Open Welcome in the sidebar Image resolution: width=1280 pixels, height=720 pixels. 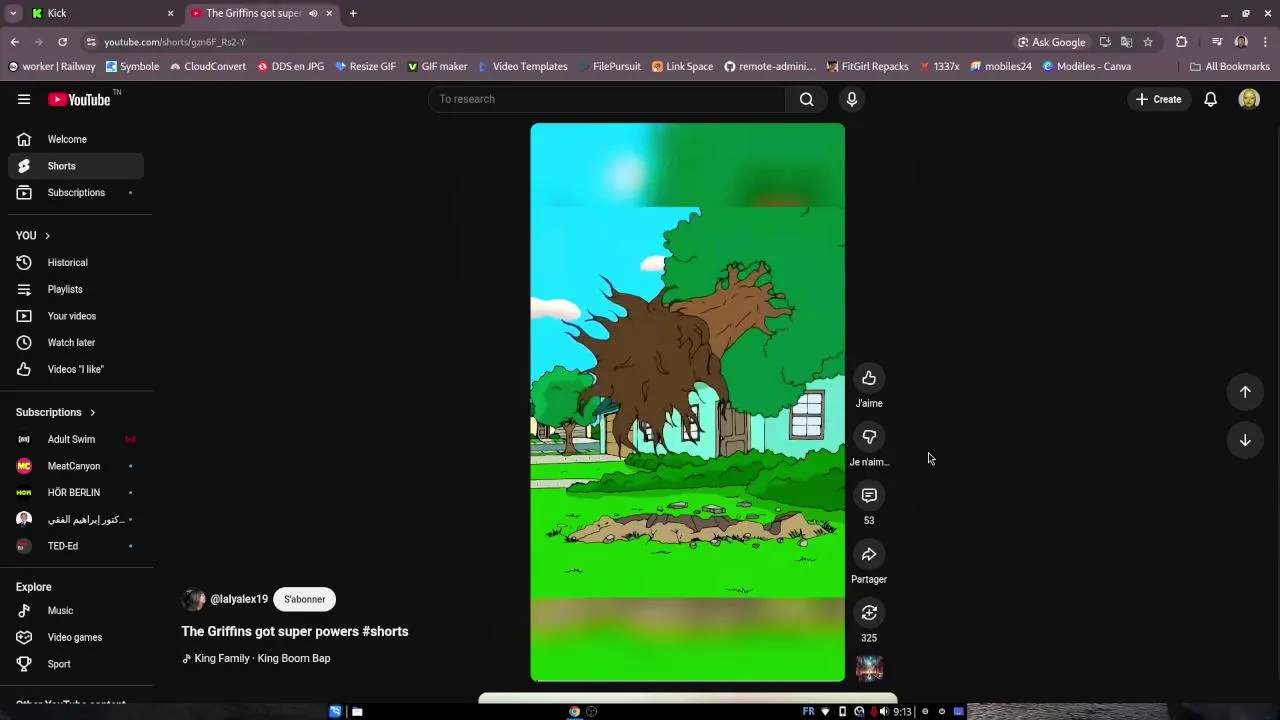tap(76, 139)
